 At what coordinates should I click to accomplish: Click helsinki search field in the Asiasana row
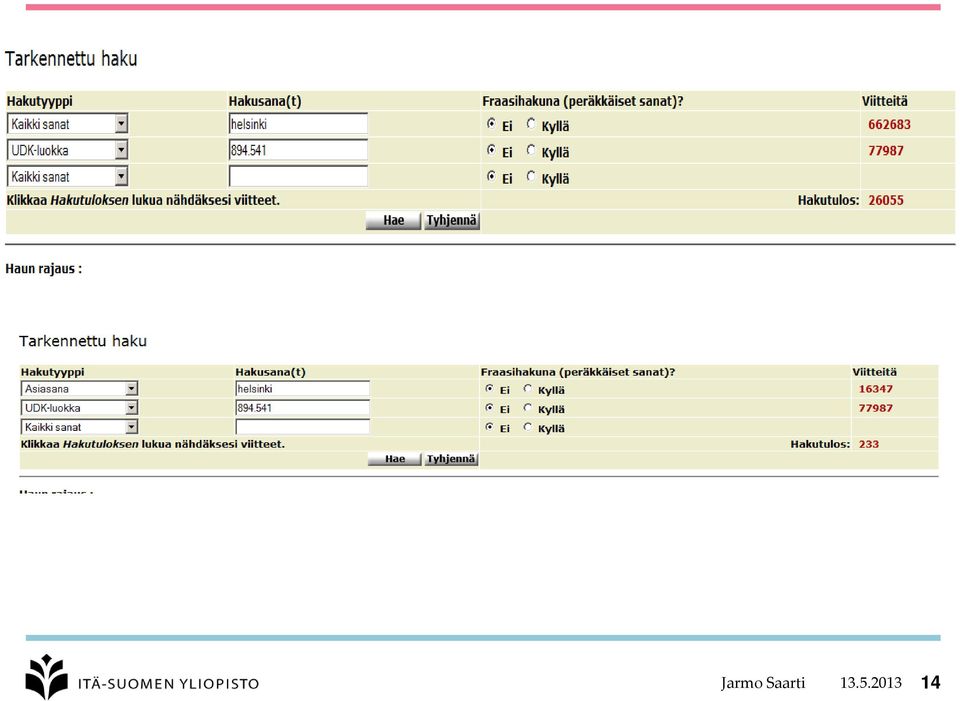pos(302,389)
